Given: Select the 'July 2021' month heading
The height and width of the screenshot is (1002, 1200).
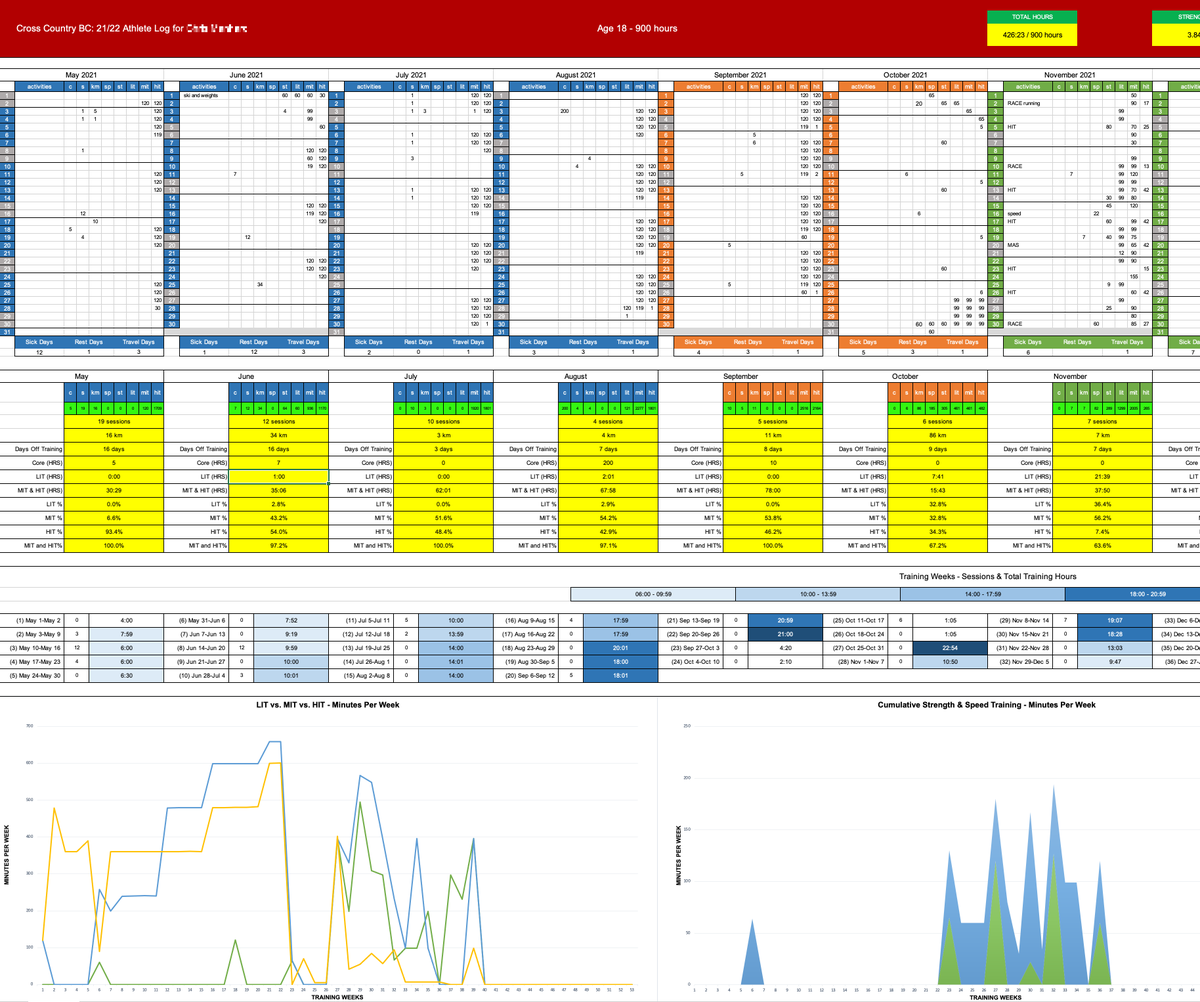Looking at the screenshot, I should click(x=412, y=75).
